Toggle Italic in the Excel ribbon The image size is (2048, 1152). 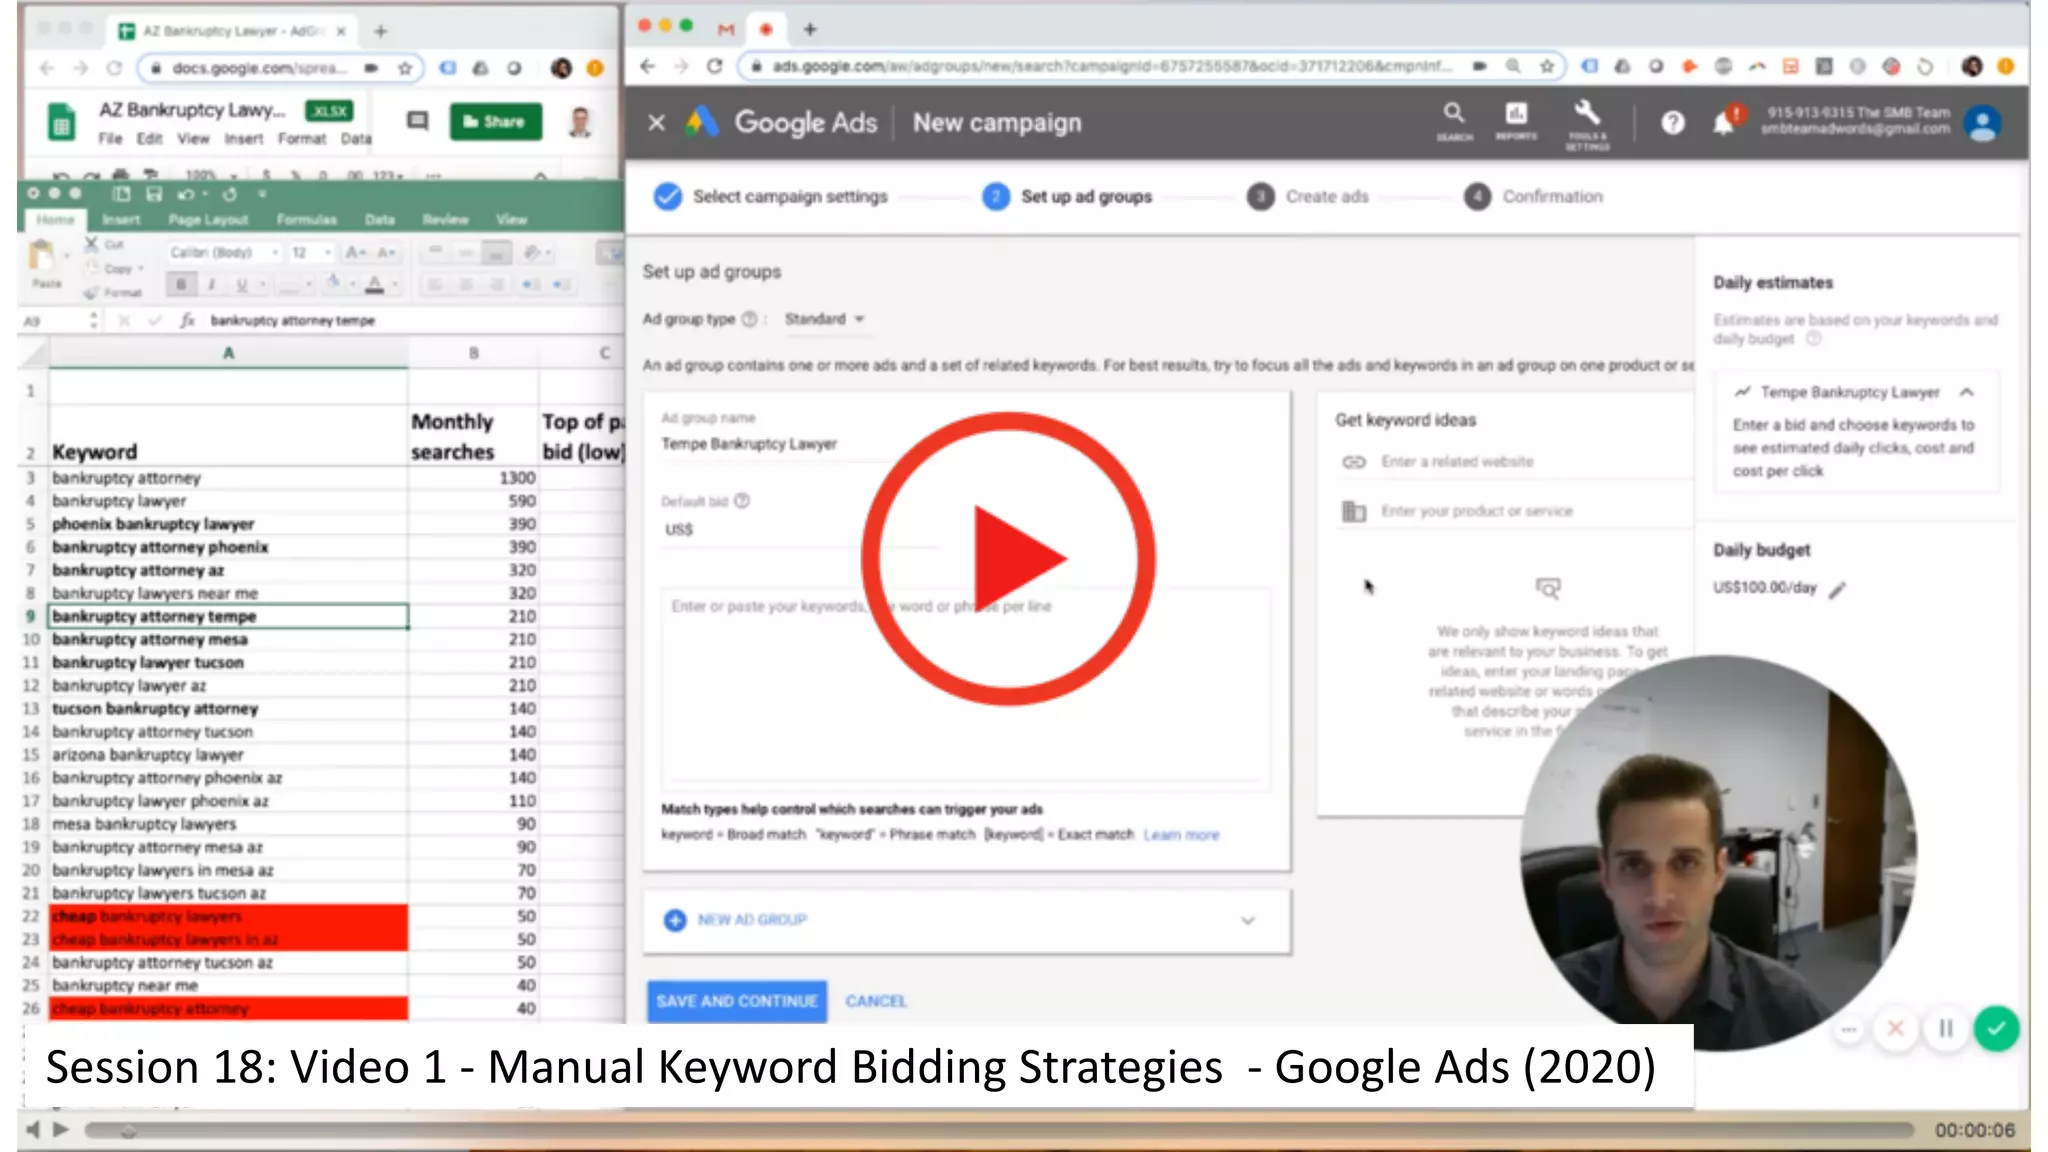click(x=211, y=285)
